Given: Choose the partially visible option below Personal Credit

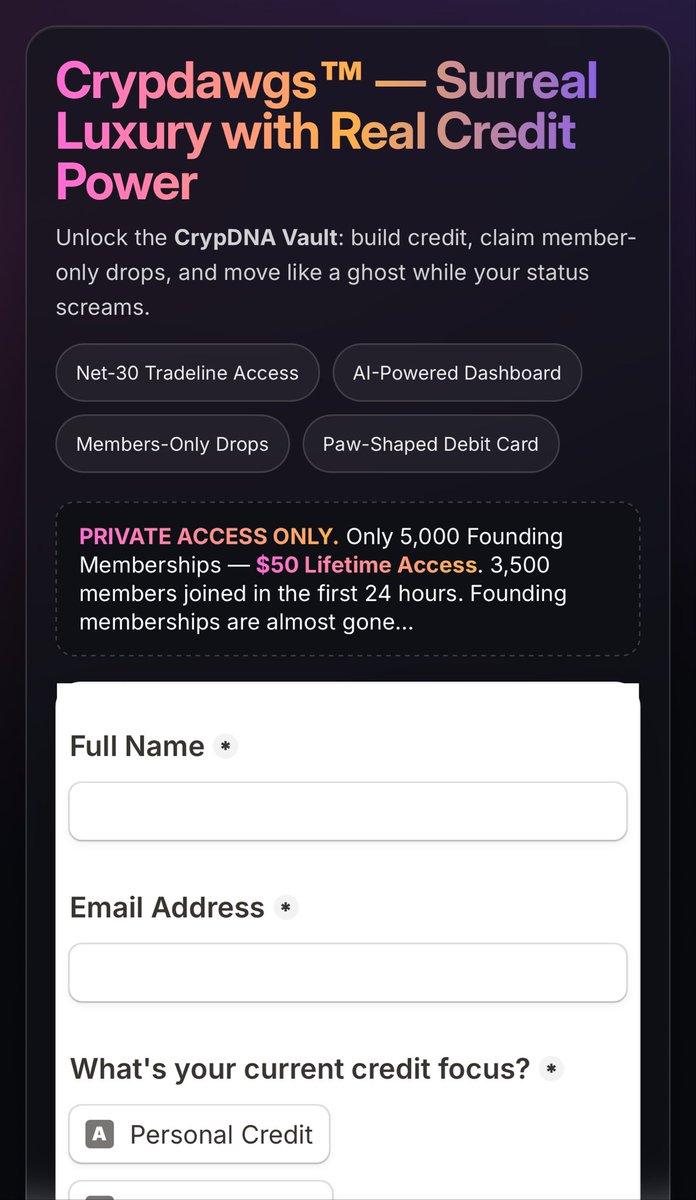Looking at the screenshot, I should (x=201, y=1189).
